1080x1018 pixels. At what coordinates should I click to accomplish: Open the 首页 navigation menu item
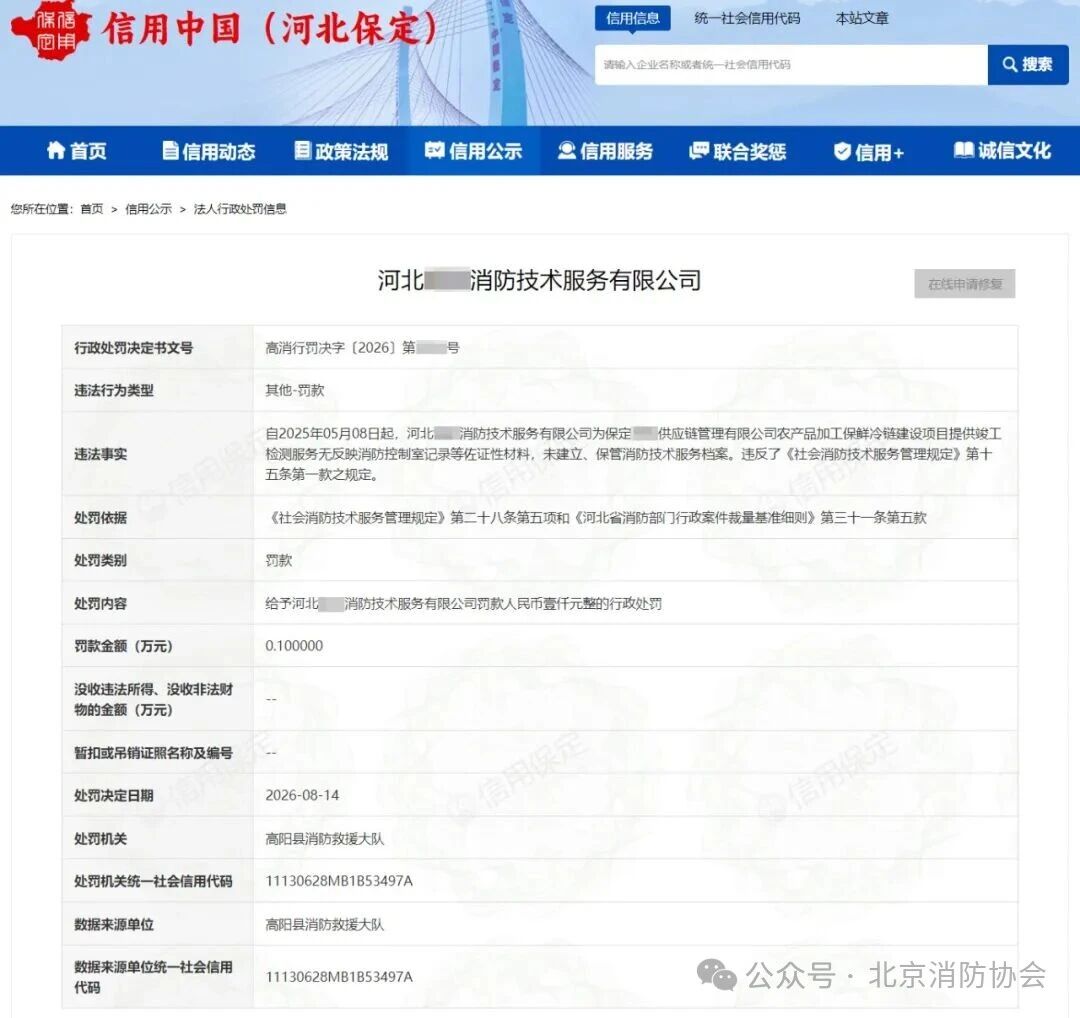[x=76, y=151]
